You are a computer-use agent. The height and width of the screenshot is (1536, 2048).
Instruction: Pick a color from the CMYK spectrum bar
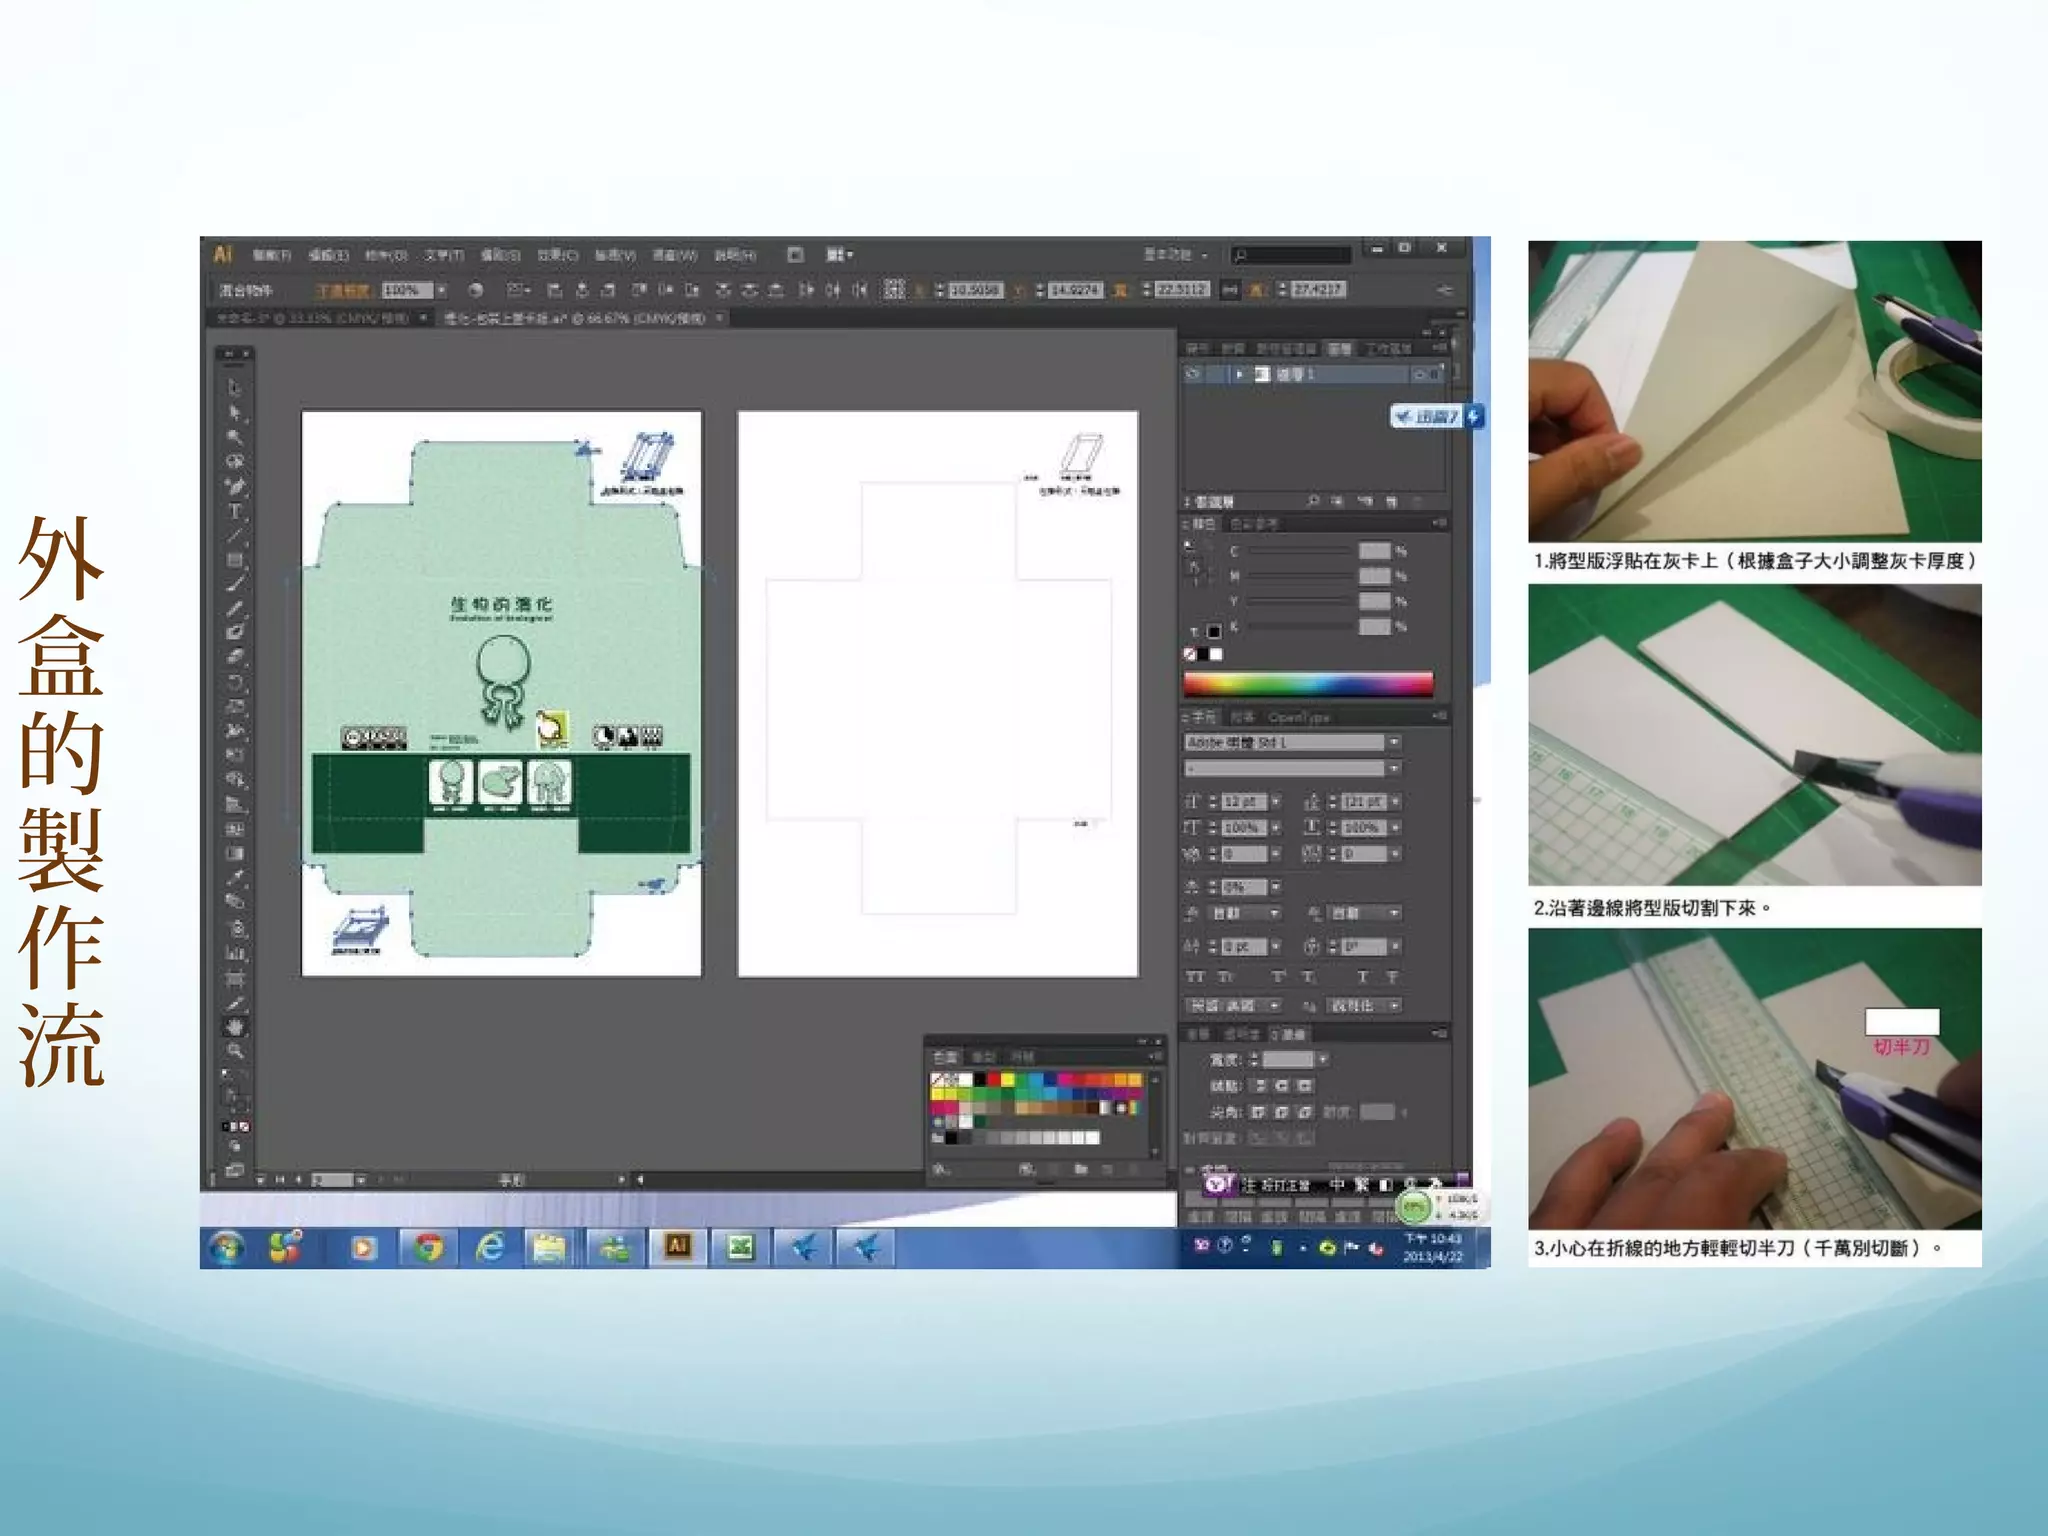coord(1308,684)
